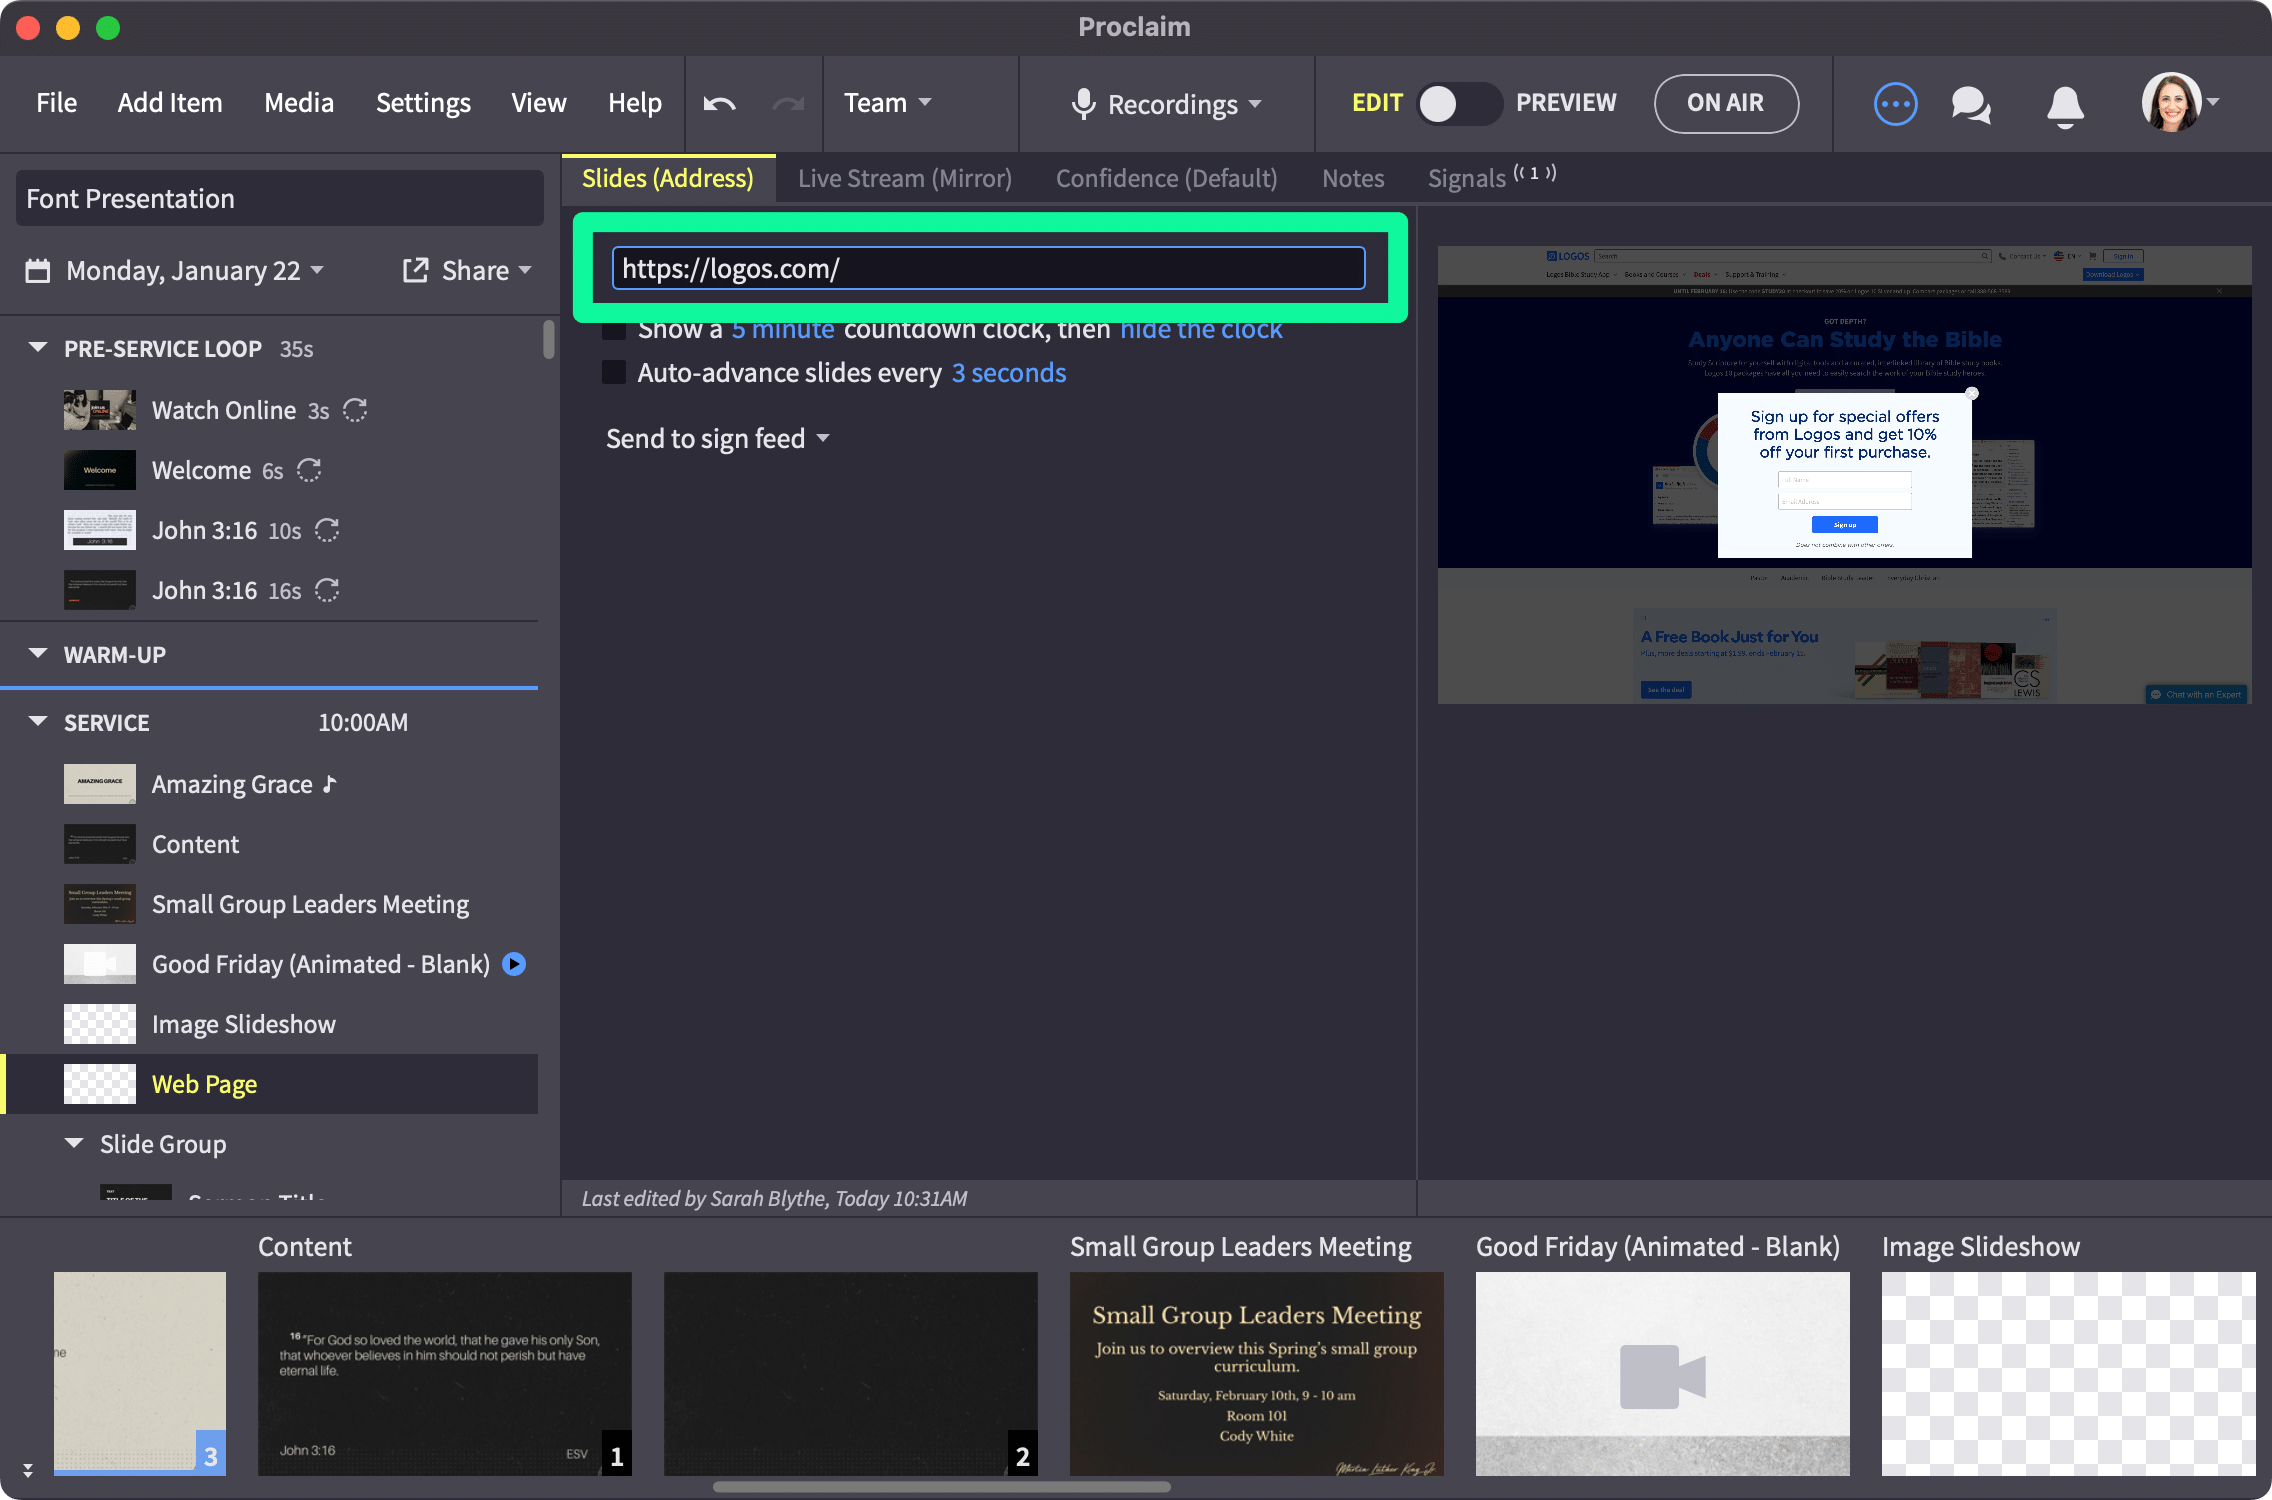The width and height of the screenshot is (2272, 1500).
Task: Expand the Send to sign feed dropdown
Action: pyautogui.click(x=718, y=439)
